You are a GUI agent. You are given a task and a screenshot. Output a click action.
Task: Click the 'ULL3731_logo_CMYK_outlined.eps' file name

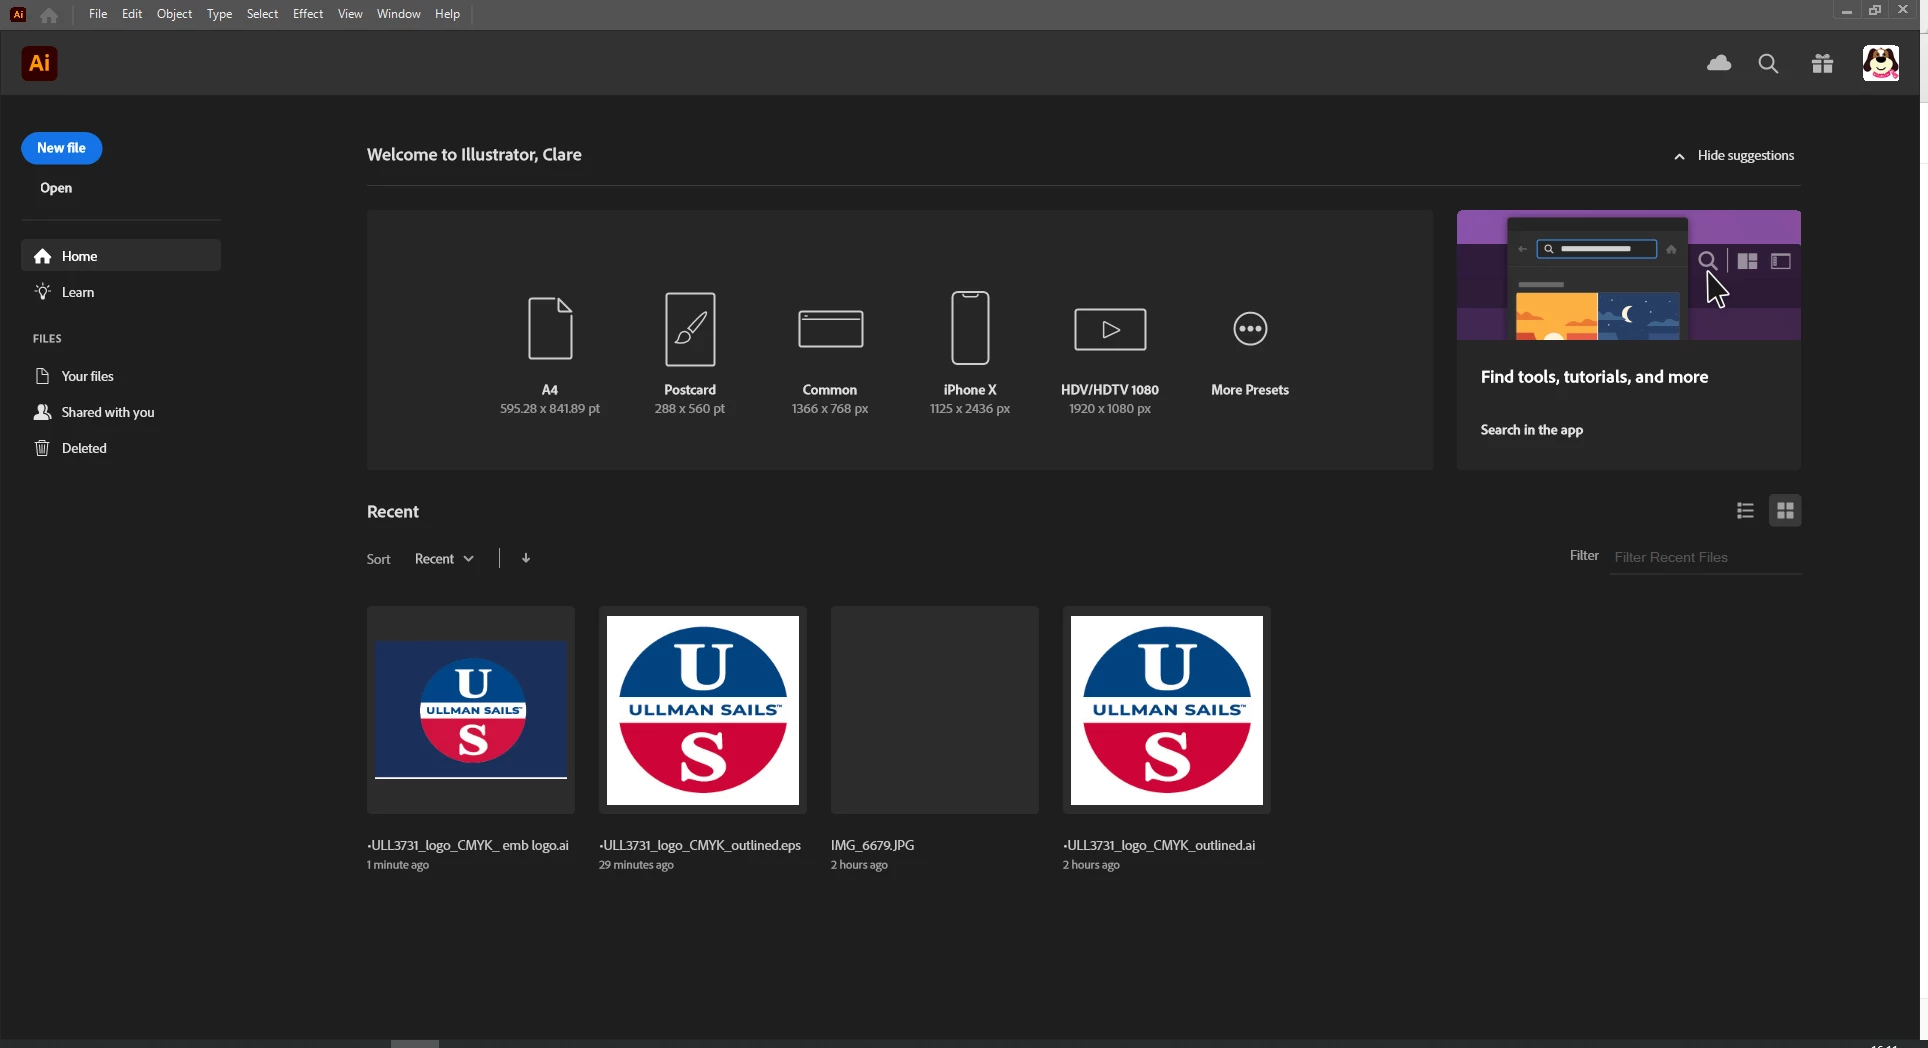700,846
